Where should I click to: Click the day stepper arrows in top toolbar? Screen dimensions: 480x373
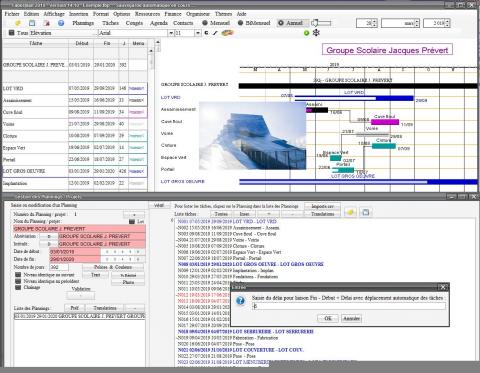375,23
